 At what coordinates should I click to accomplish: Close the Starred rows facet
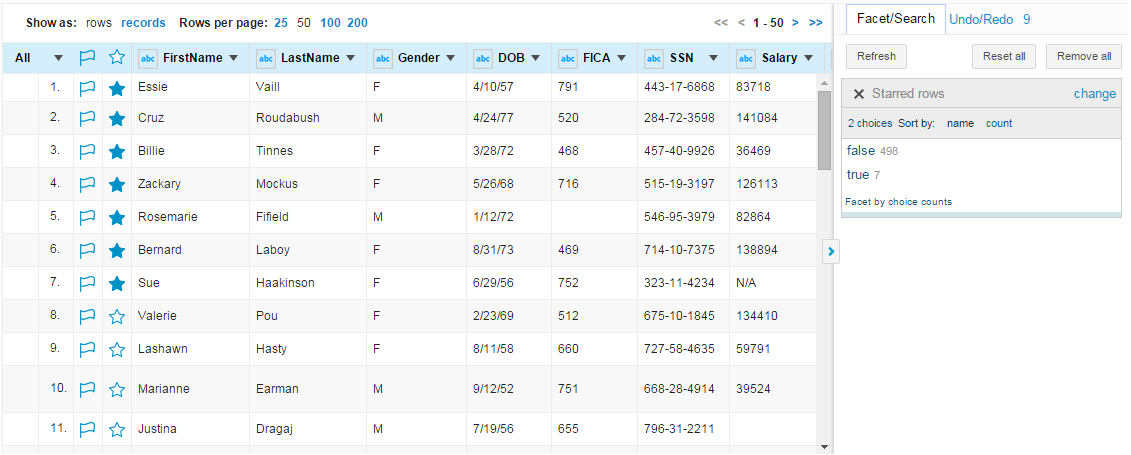[859, 94]
